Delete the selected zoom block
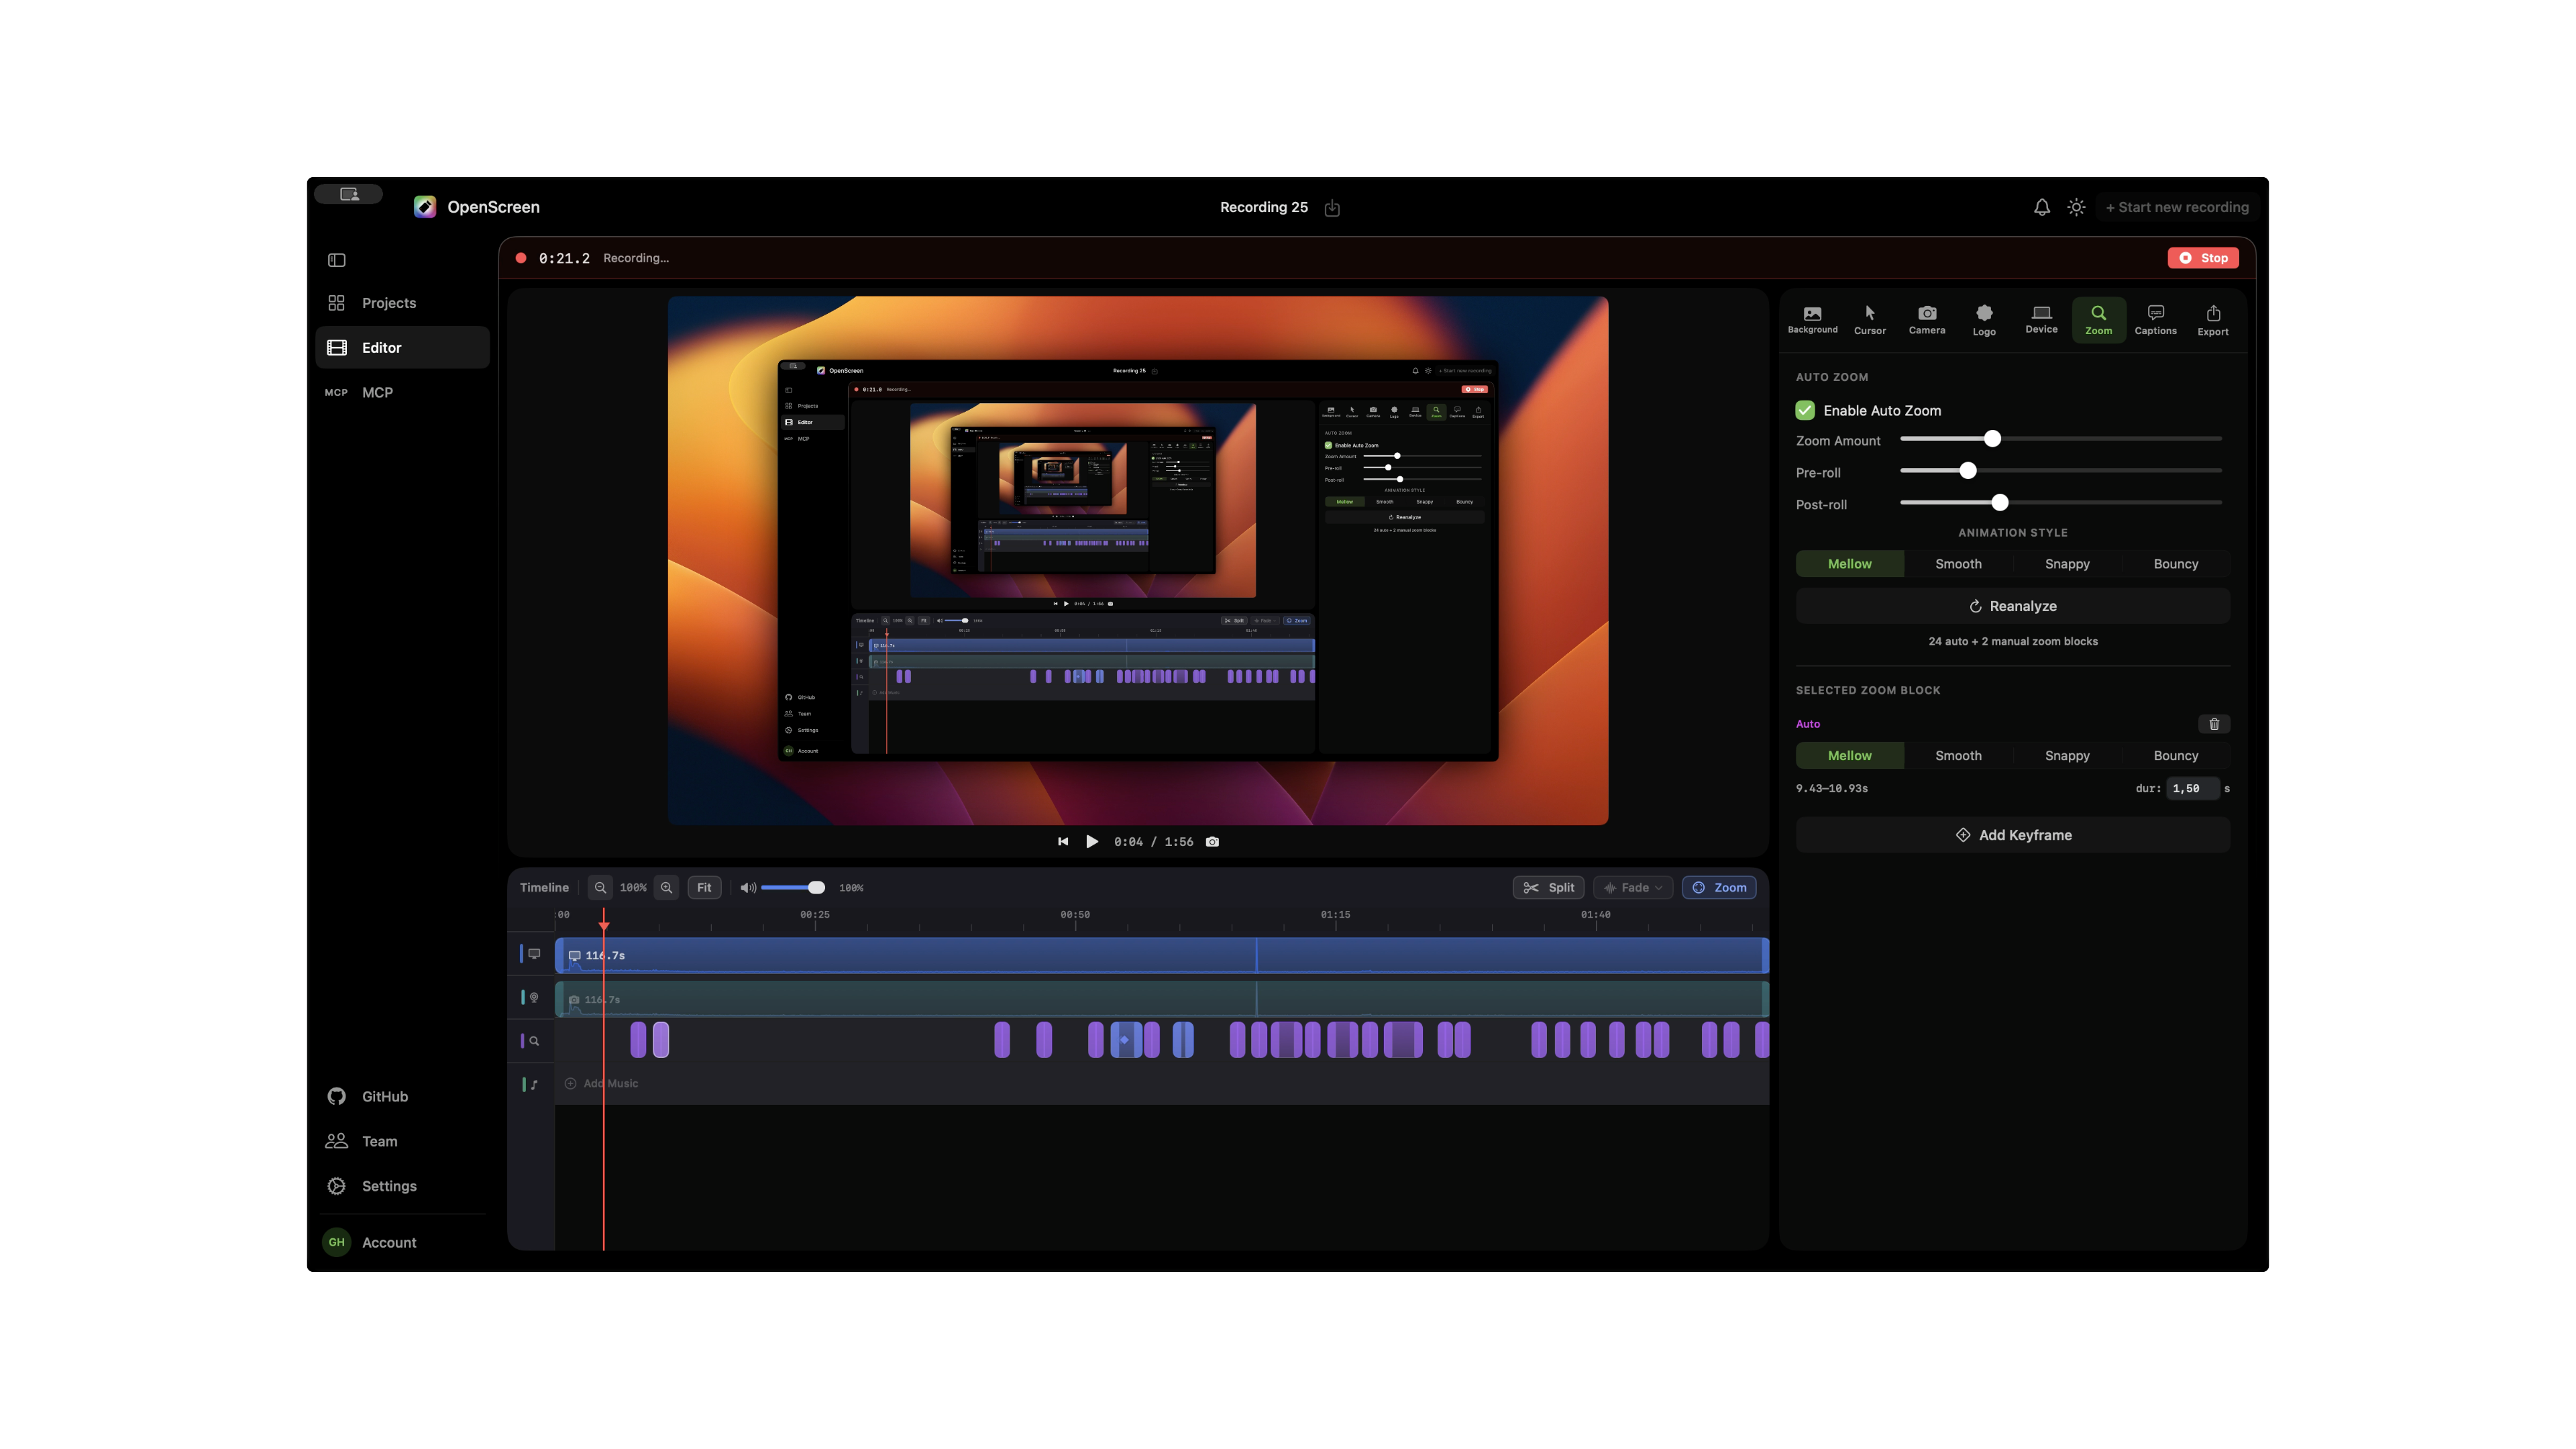 tap(2213, 724)
